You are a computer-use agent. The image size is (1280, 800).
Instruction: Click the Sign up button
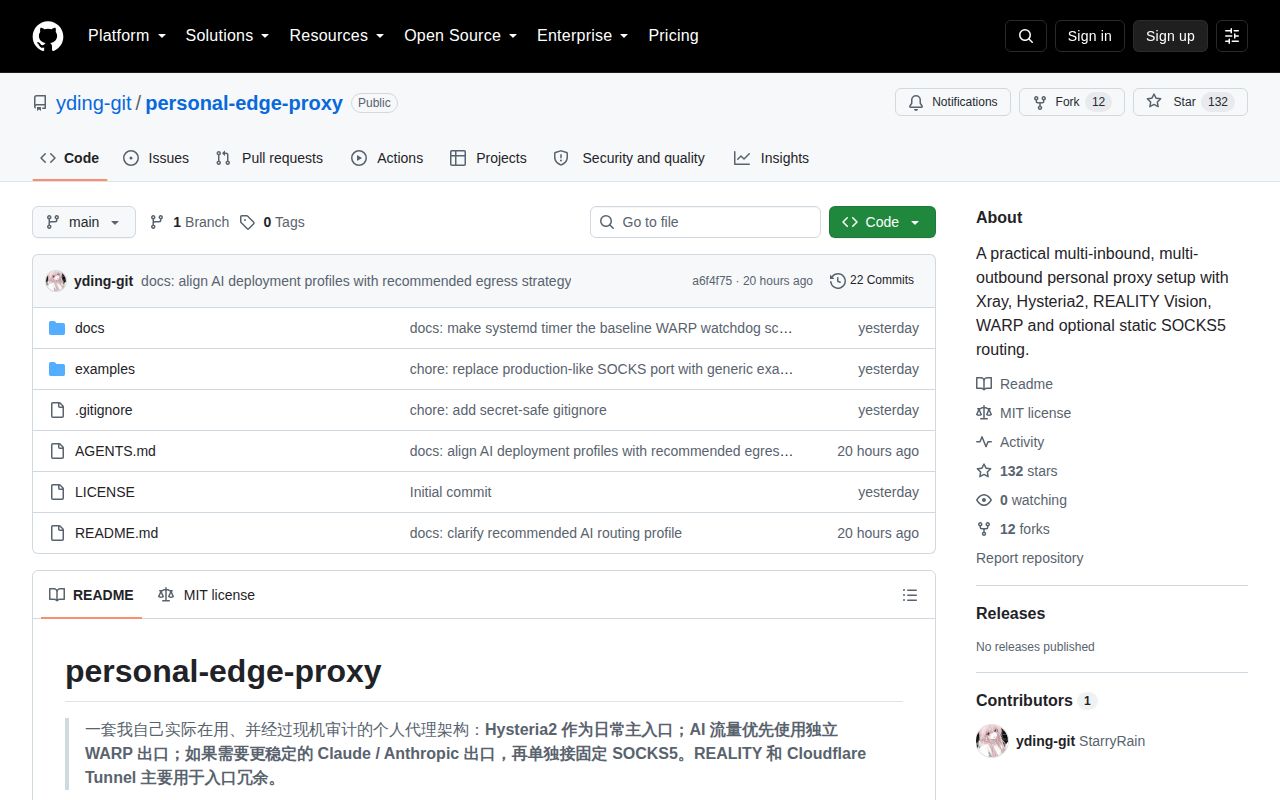coord(1170,36)
